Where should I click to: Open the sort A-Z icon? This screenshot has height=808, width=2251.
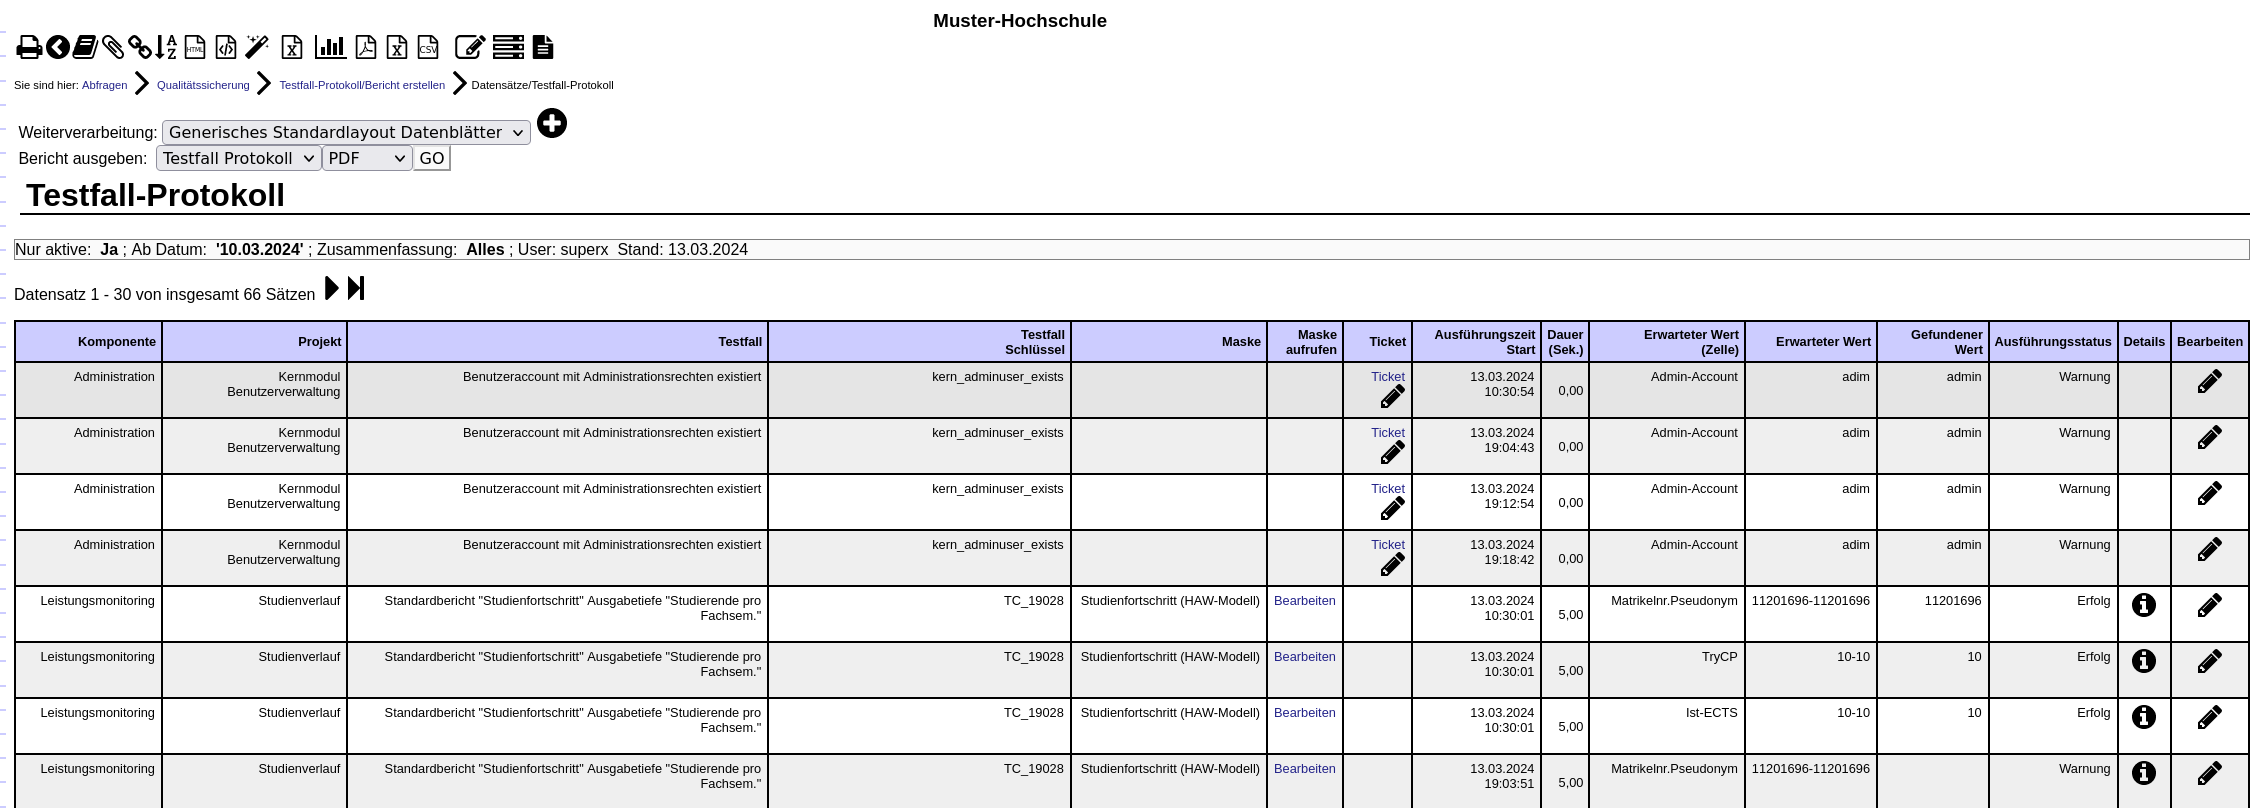tap(166, 47)
